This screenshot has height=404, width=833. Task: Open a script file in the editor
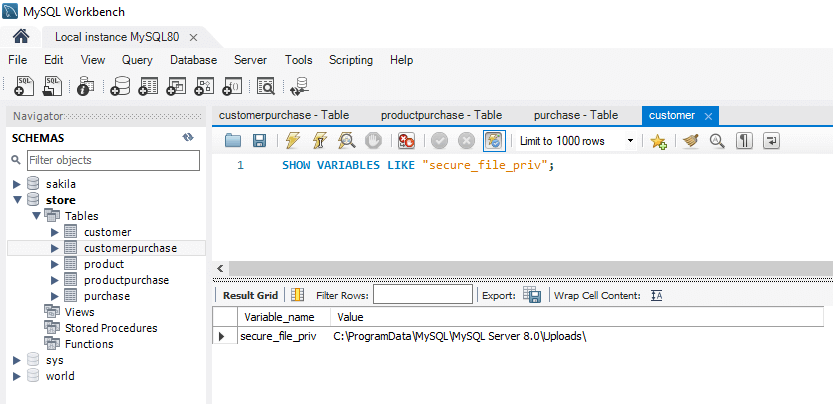click(233, 141)
